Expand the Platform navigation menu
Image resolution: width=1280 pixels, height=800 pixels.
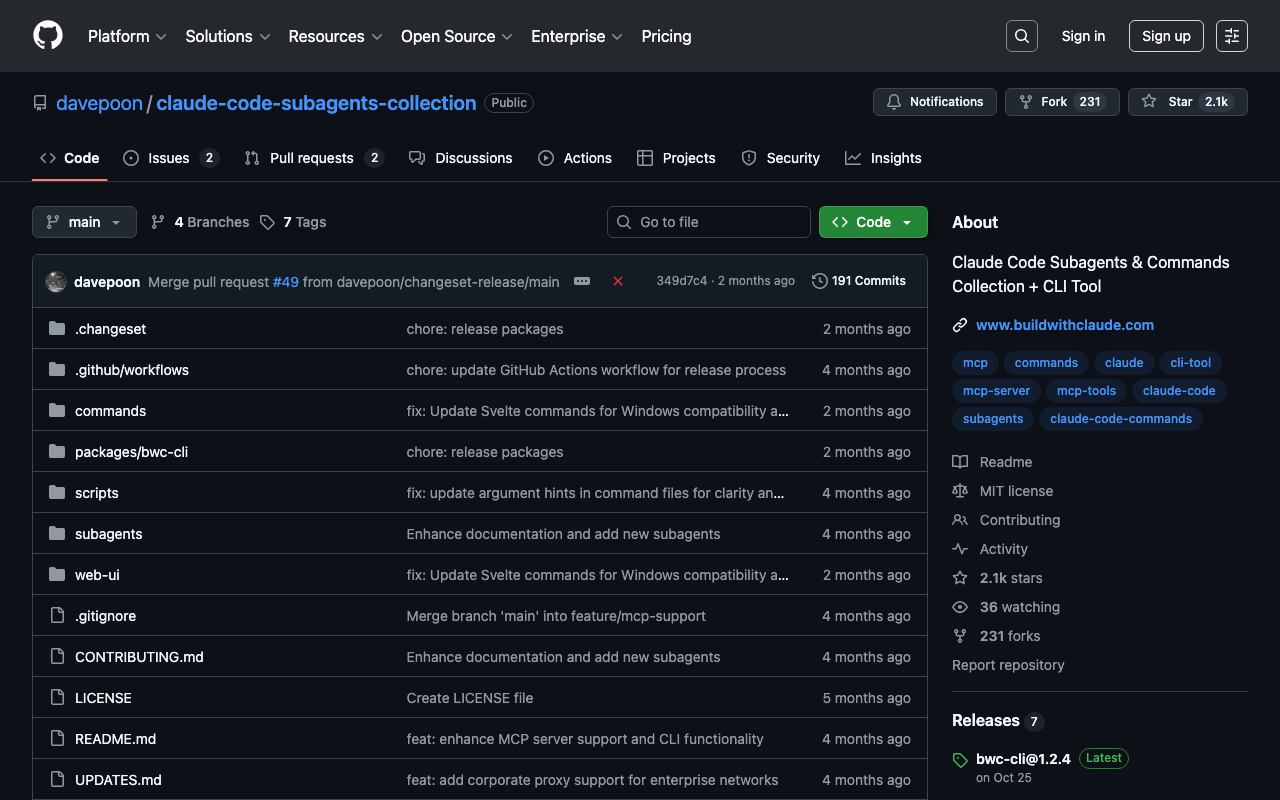[x=127, y=36]
